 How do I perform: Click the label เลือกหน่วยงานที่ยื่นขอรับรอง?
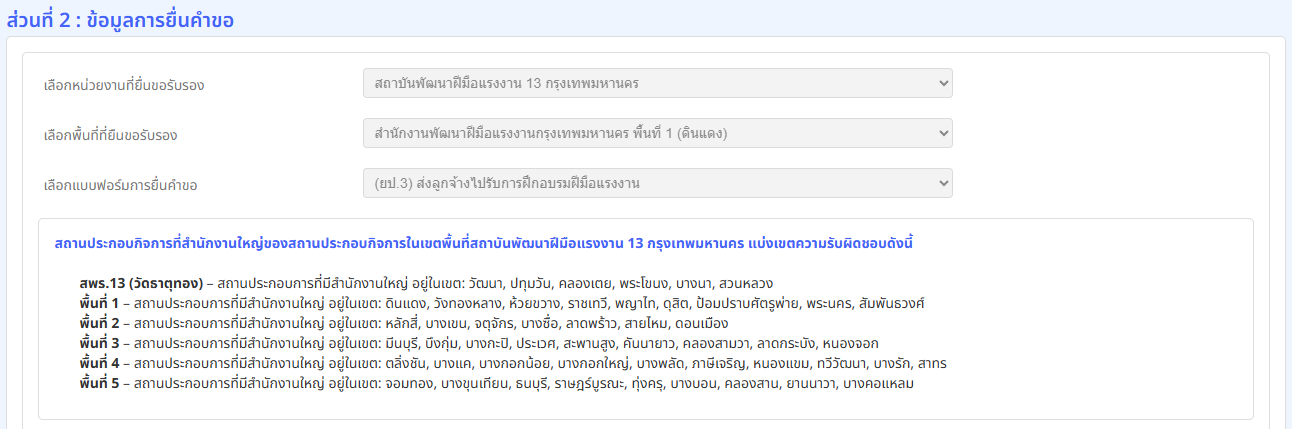point(124,85)
